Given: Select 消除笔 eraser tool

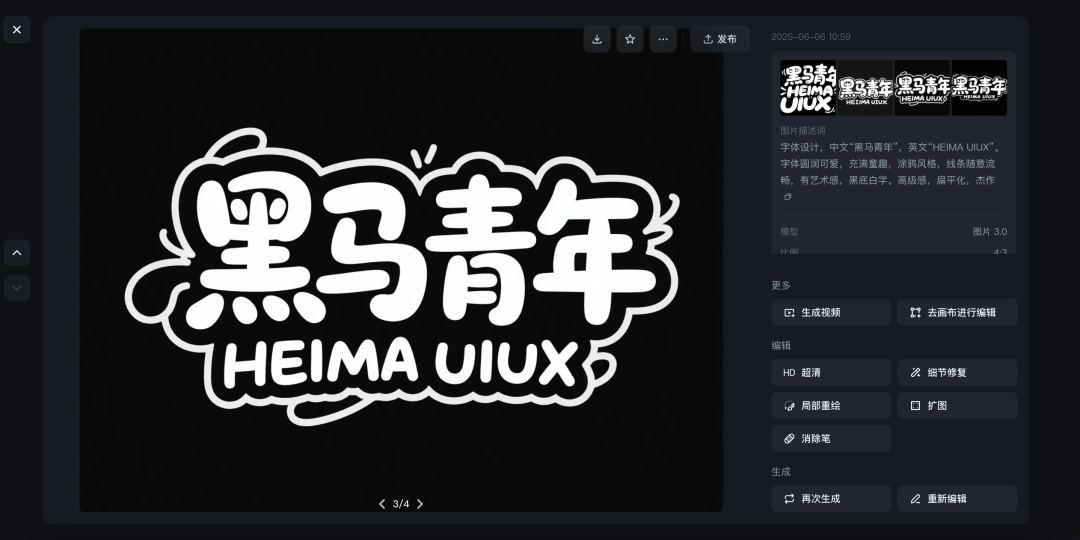Looking at the screenshot, I should (x=831, y=439).
